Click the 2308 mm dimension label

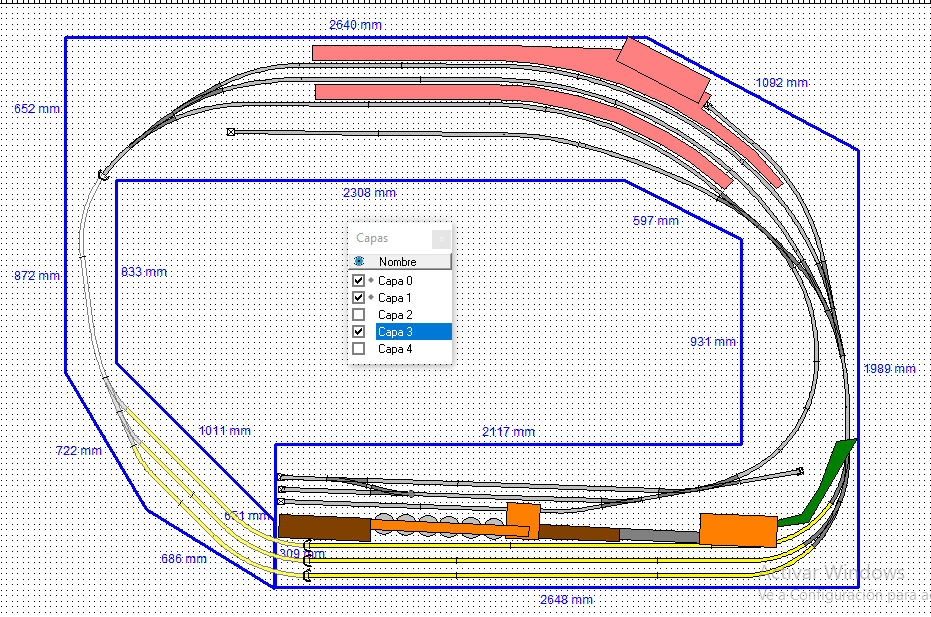click(369, 192)
